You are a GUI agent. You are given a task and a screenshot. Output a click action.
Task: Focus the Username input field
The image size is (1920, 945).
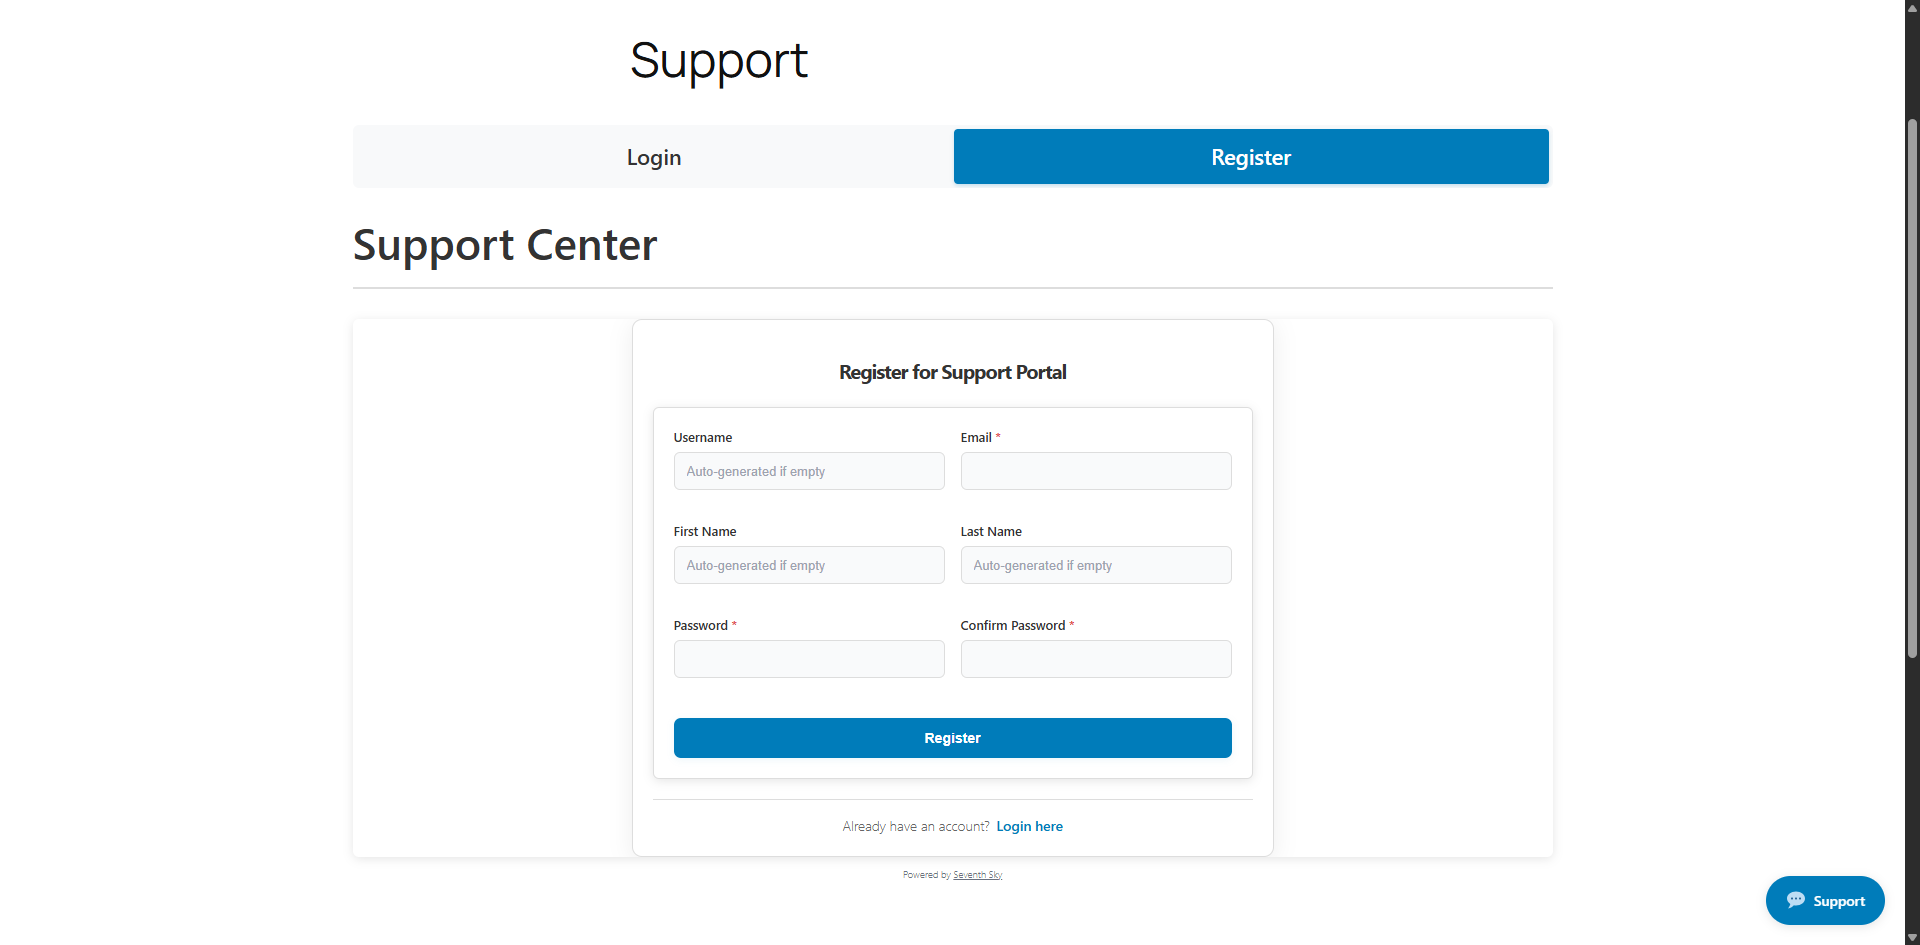click(808, 471)
